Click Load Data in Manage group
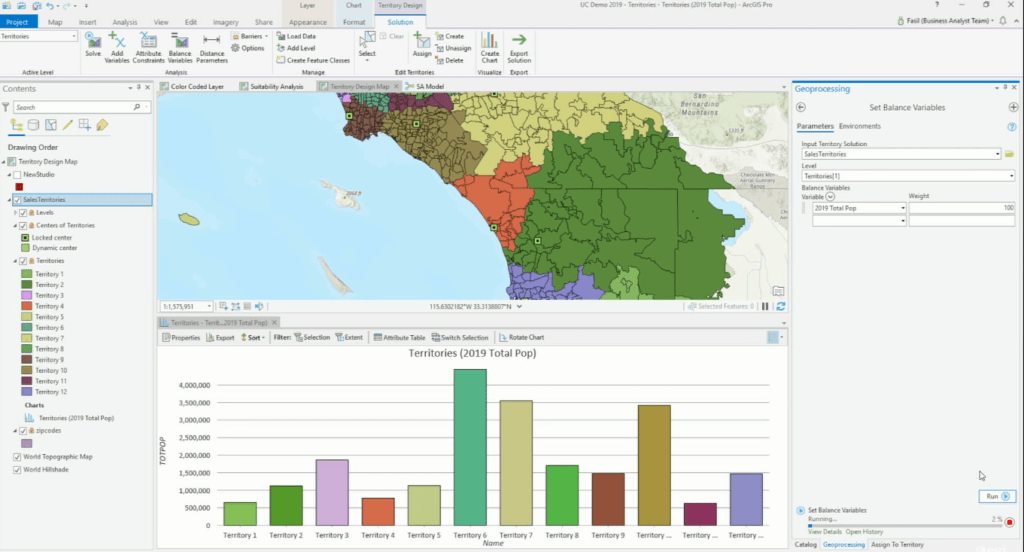Screen dimensions: 1024x552 [x=296, y=37]
